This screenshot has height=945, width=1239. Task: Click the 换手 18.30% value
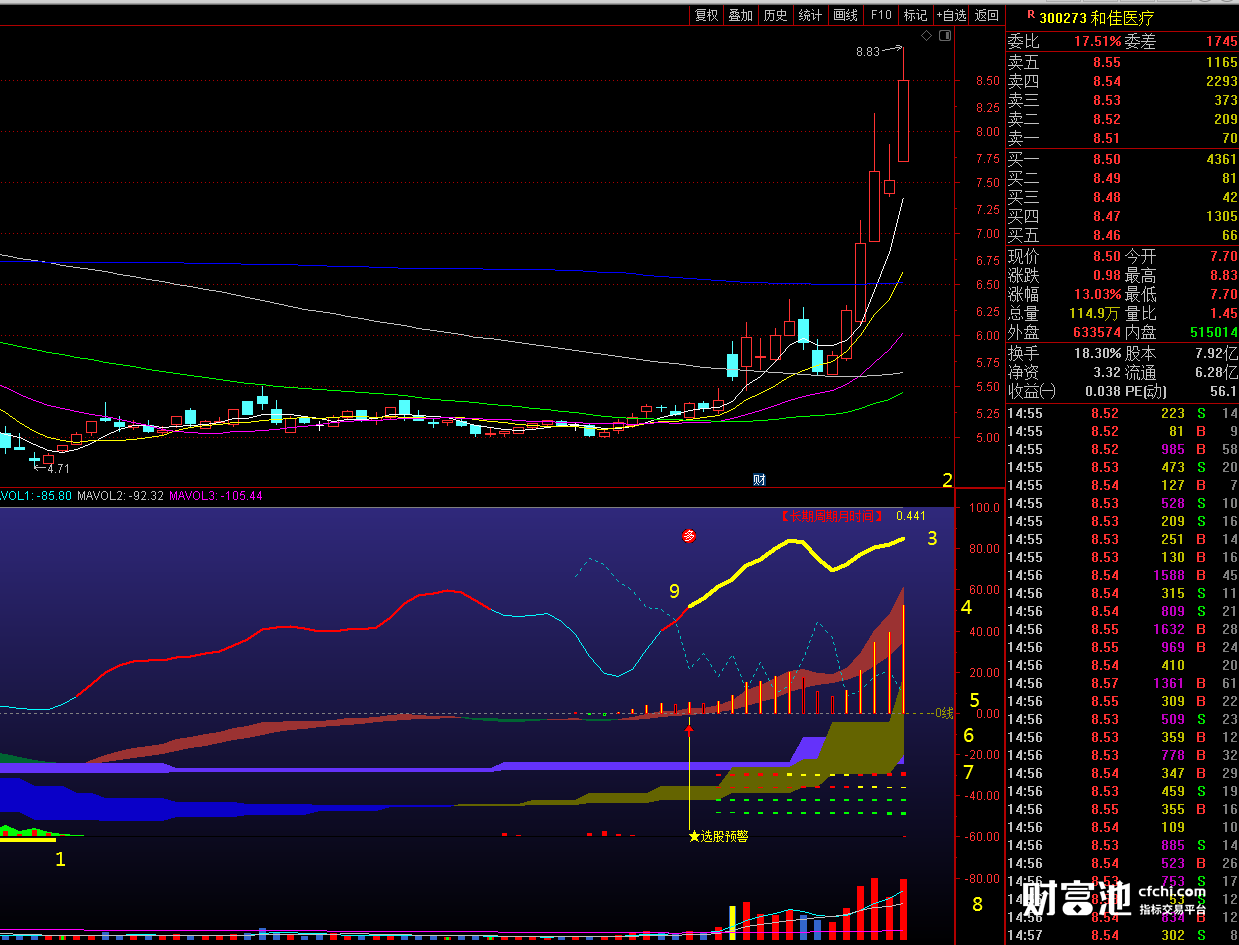point(1098,354)
